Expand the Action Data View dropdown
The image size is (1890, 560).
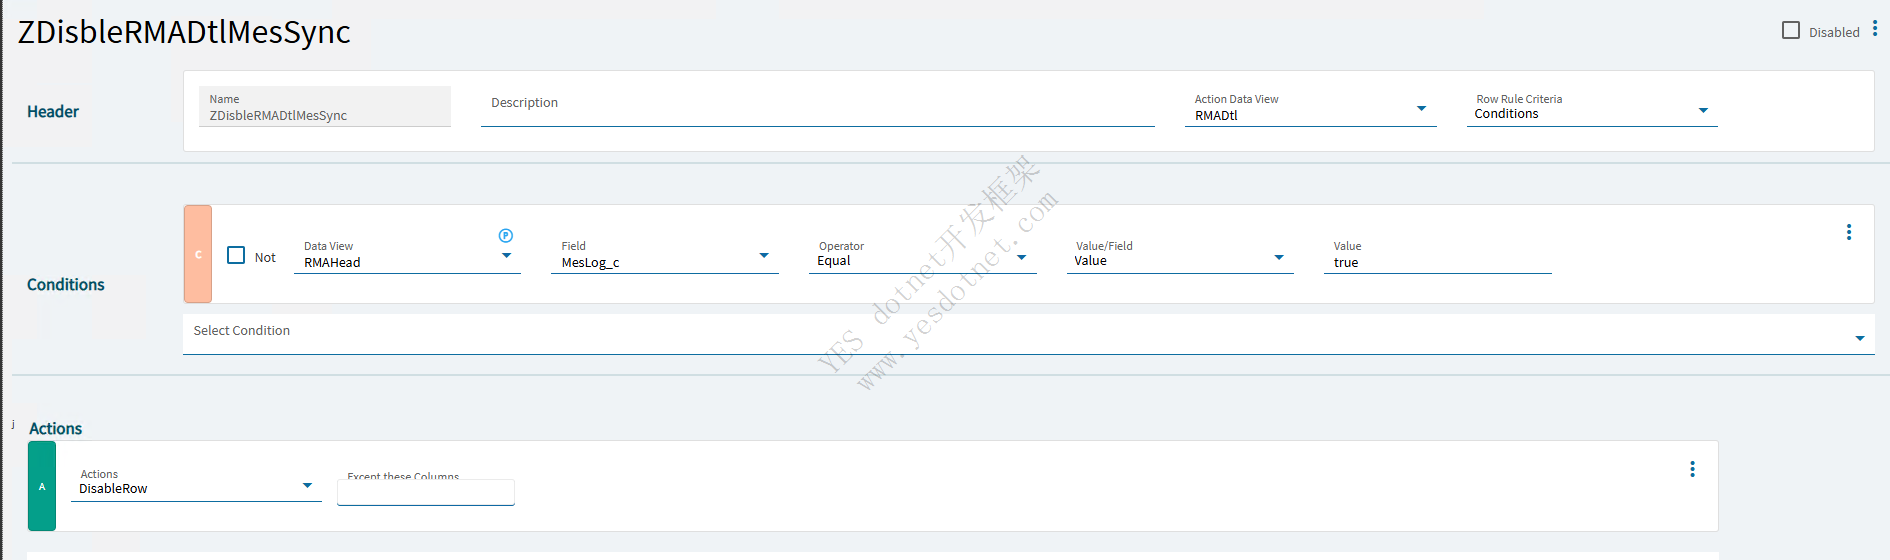coord(1421,109)
